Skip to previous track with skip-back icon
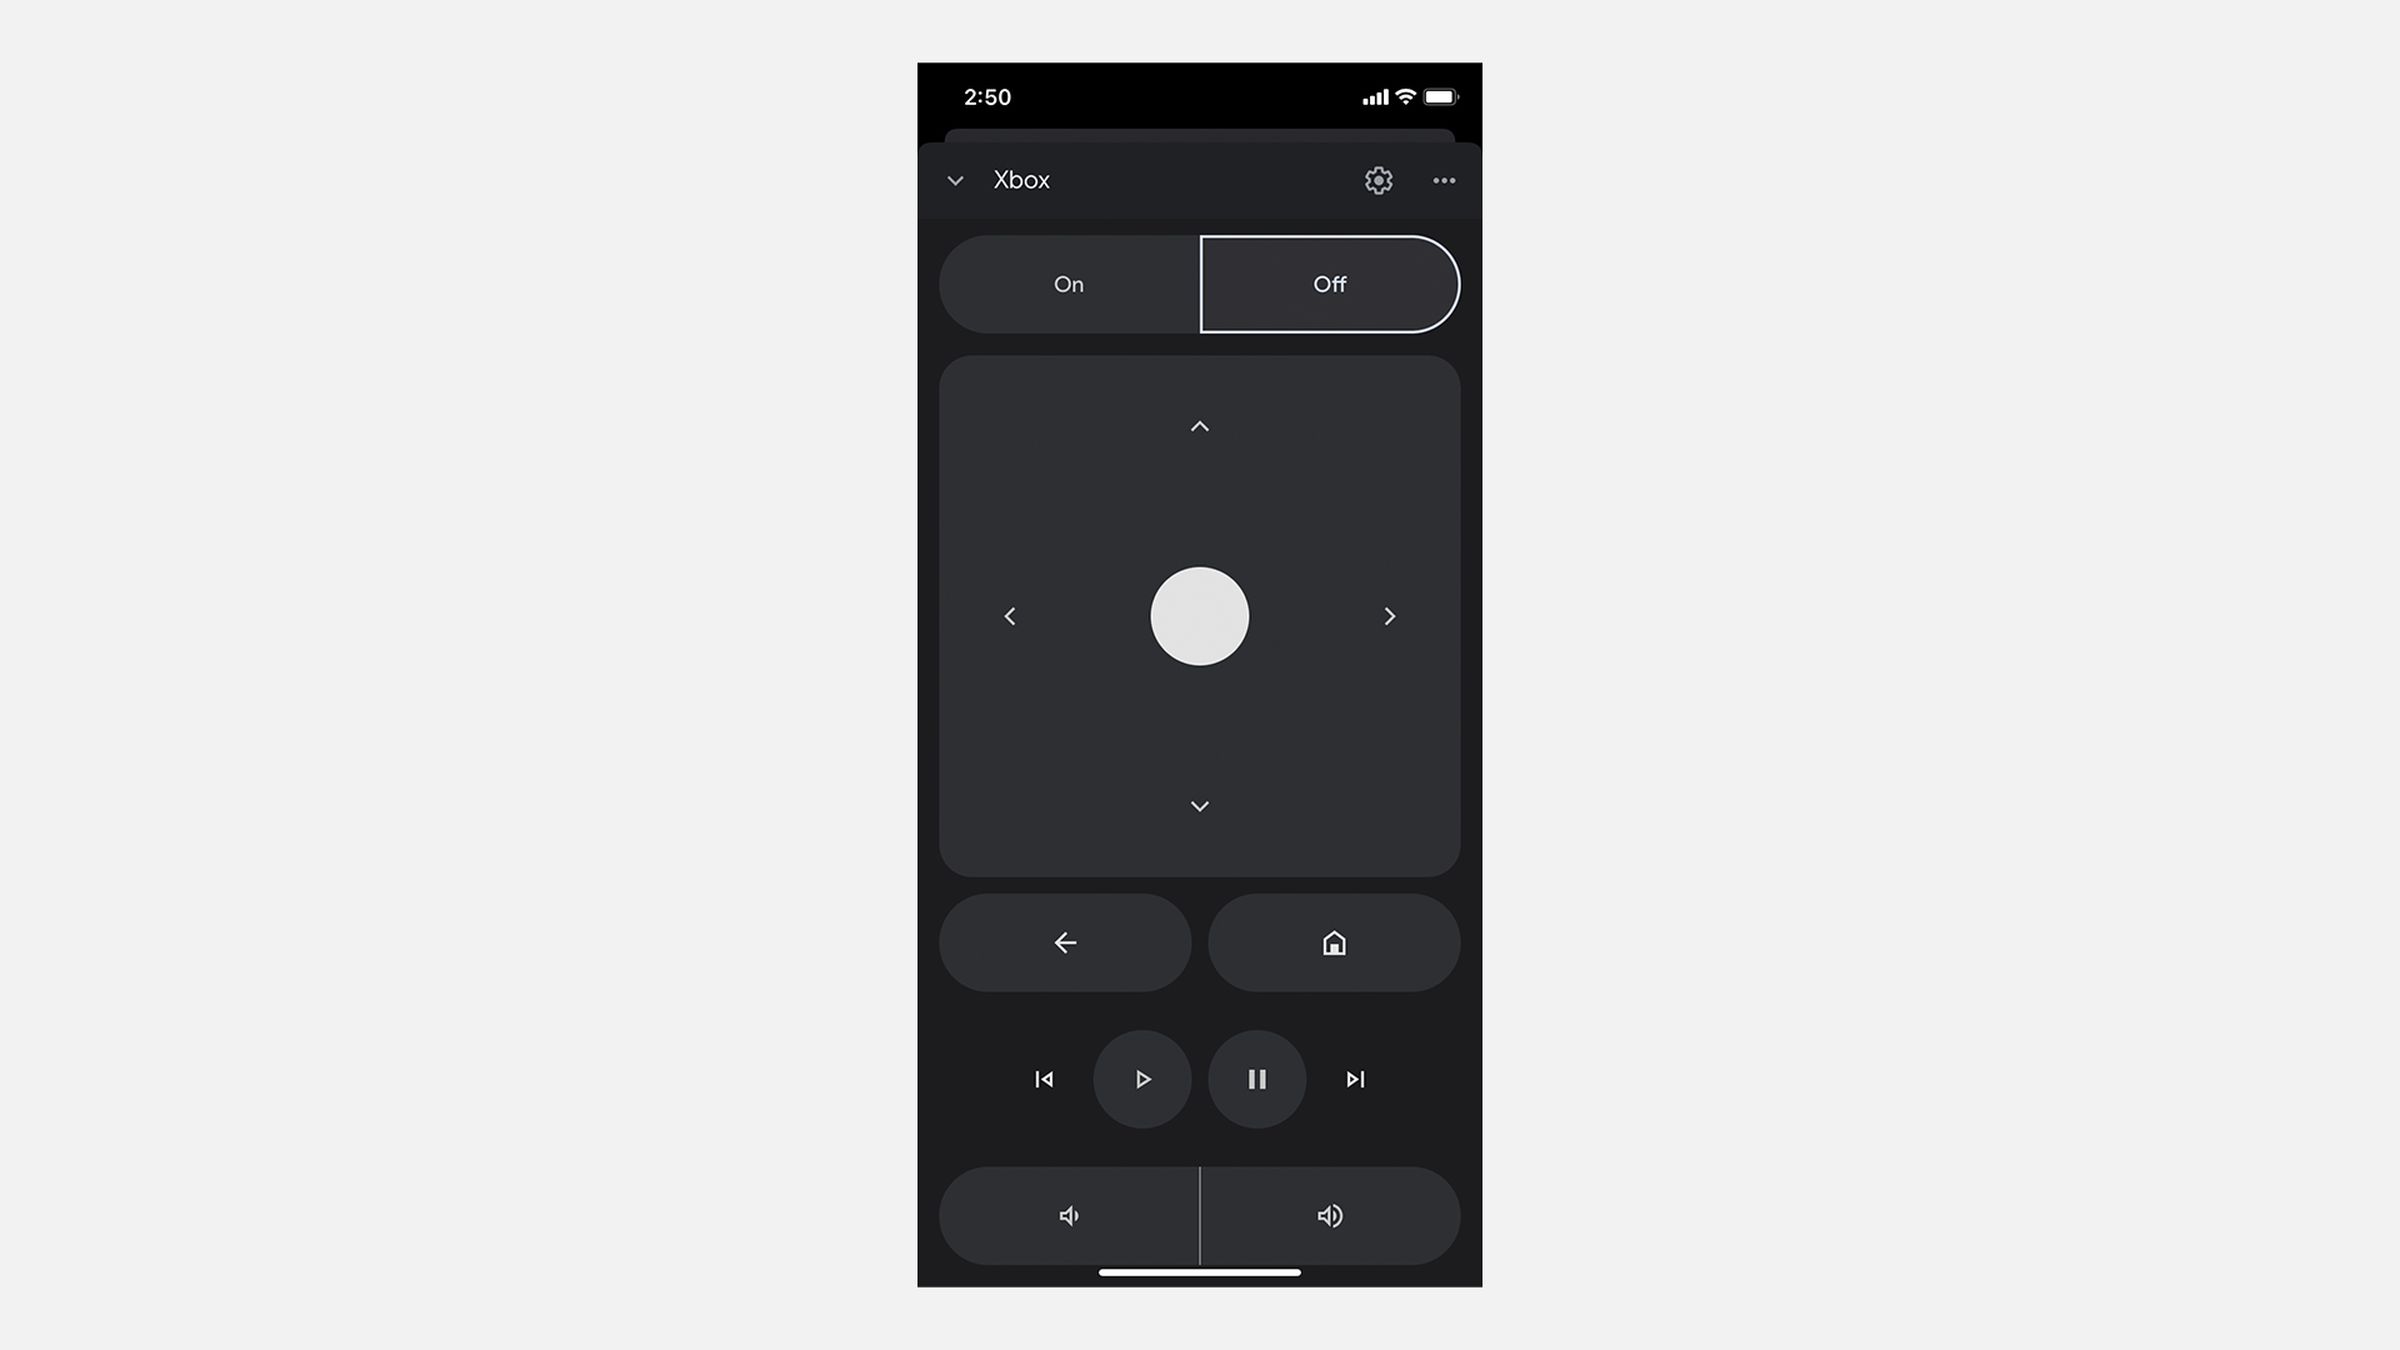The image size is (2400, 1350). [1043, 1078]
